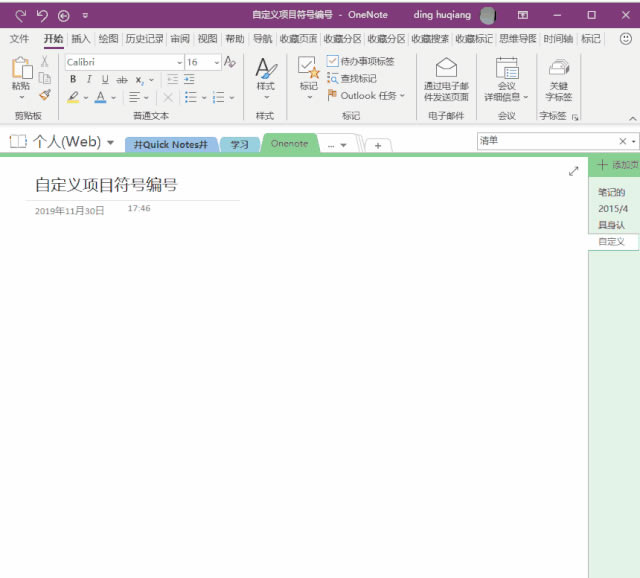Open the 文件 file menu
Image resolution: width=640 pixels, height=578 pixels.
click(19, 39)
